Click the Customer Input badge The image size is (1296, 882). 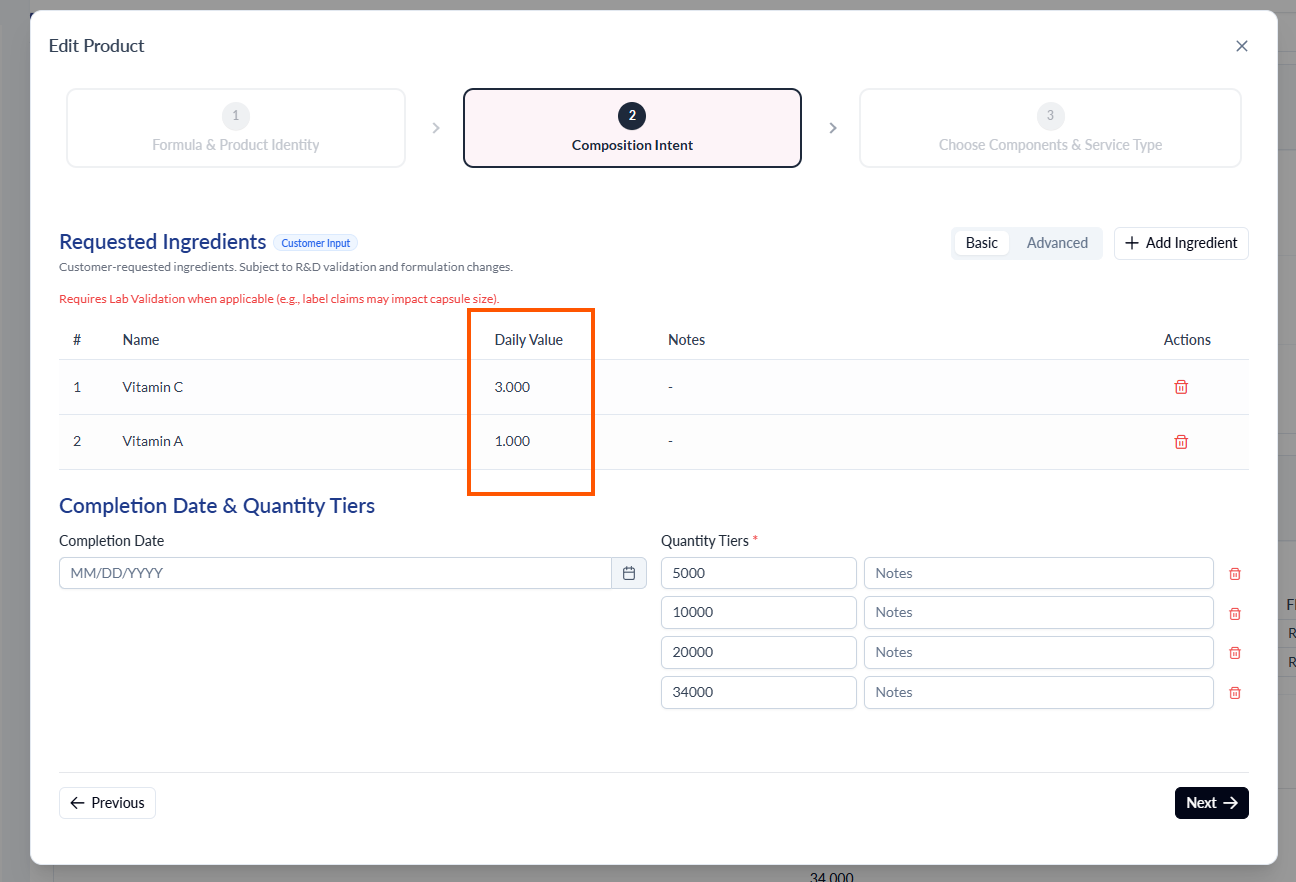[315, 243]
